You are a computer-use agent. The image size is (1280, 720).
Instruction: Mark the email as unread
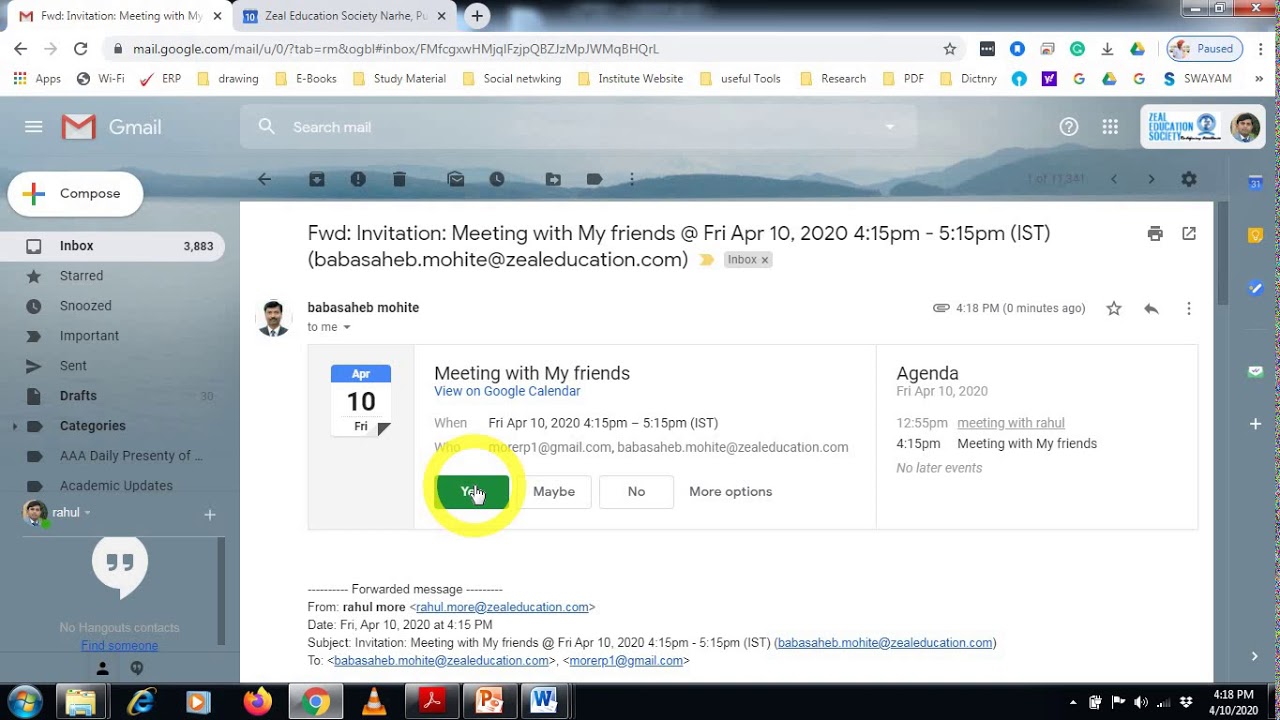point(456,179)
